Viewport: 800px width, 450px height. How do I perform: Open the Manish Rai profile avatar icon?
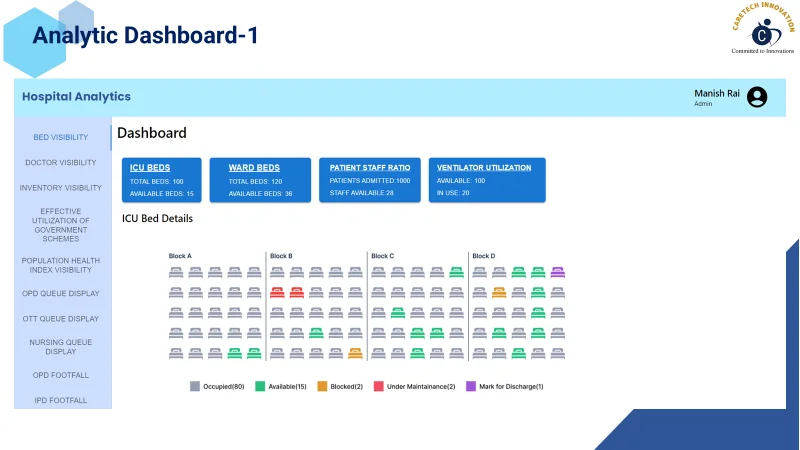[x=757, y=97]
